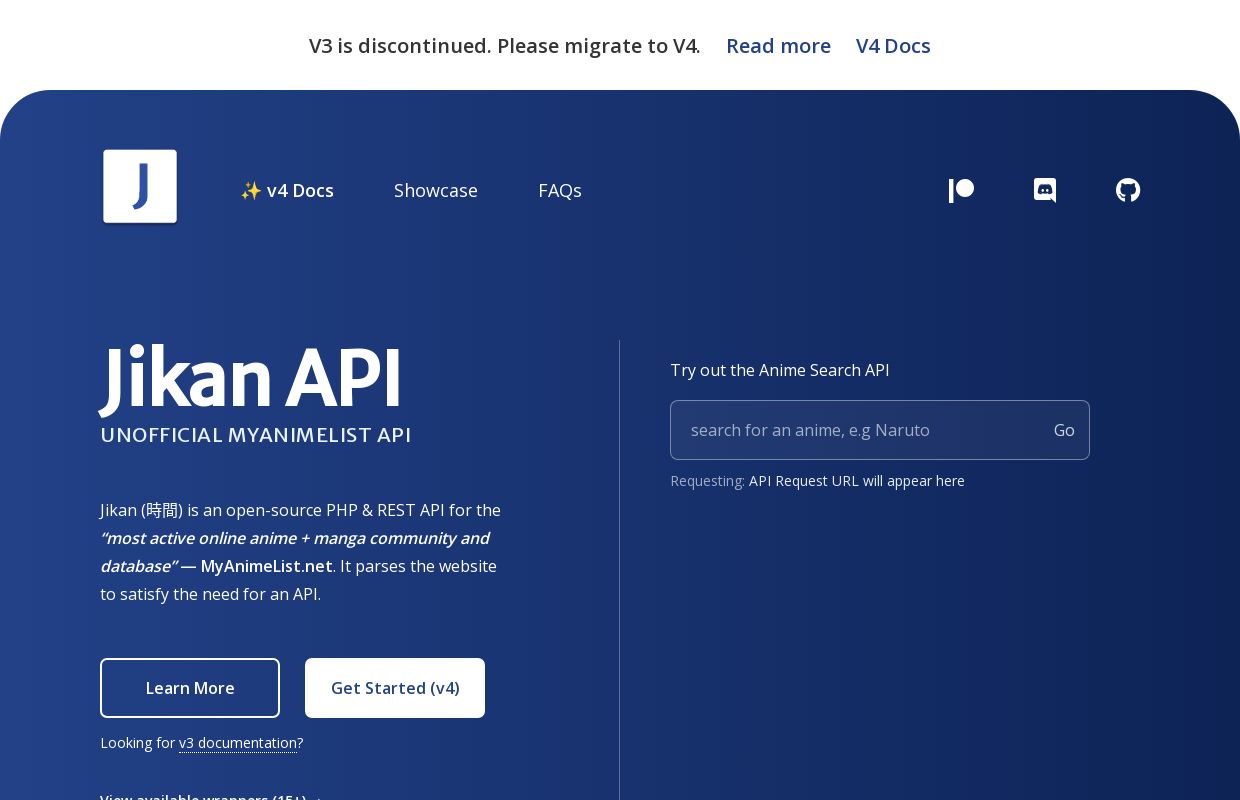The height and width of the screenshot is (800, 1240).
Task: Click 'UNOFFICIAL MYANIMELIST API' subtitle
Action: click(256, 435)
